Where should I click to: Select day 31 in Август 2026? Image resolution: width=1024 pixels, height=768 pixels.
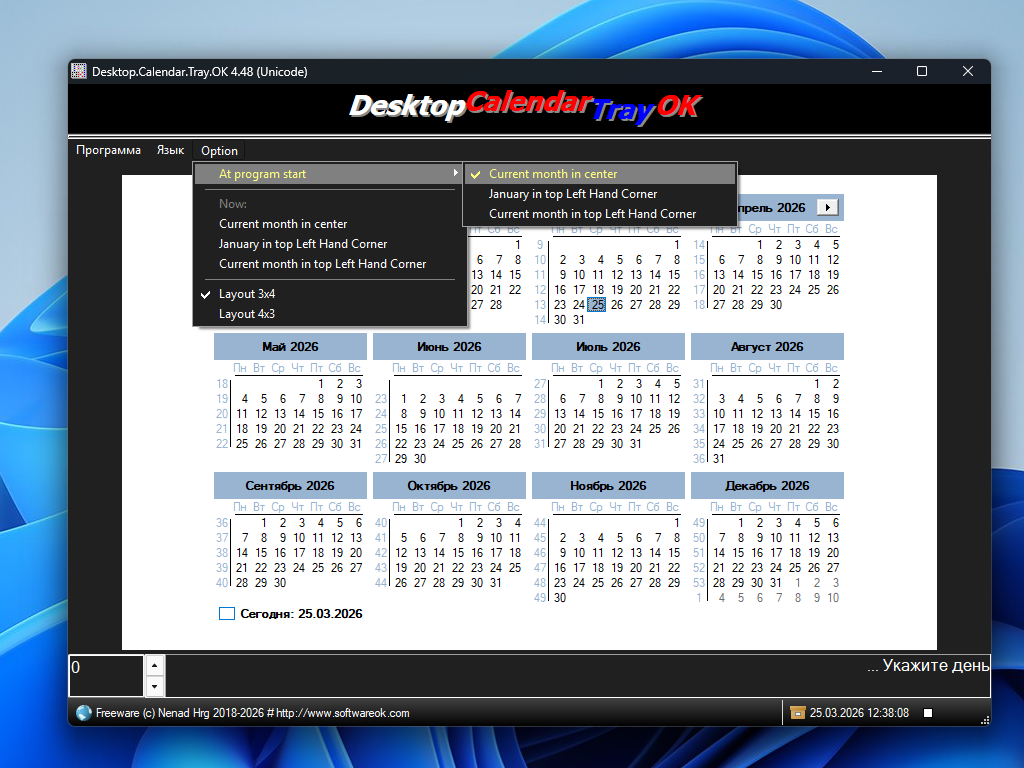pyautogui.click(x=719, y=459)
